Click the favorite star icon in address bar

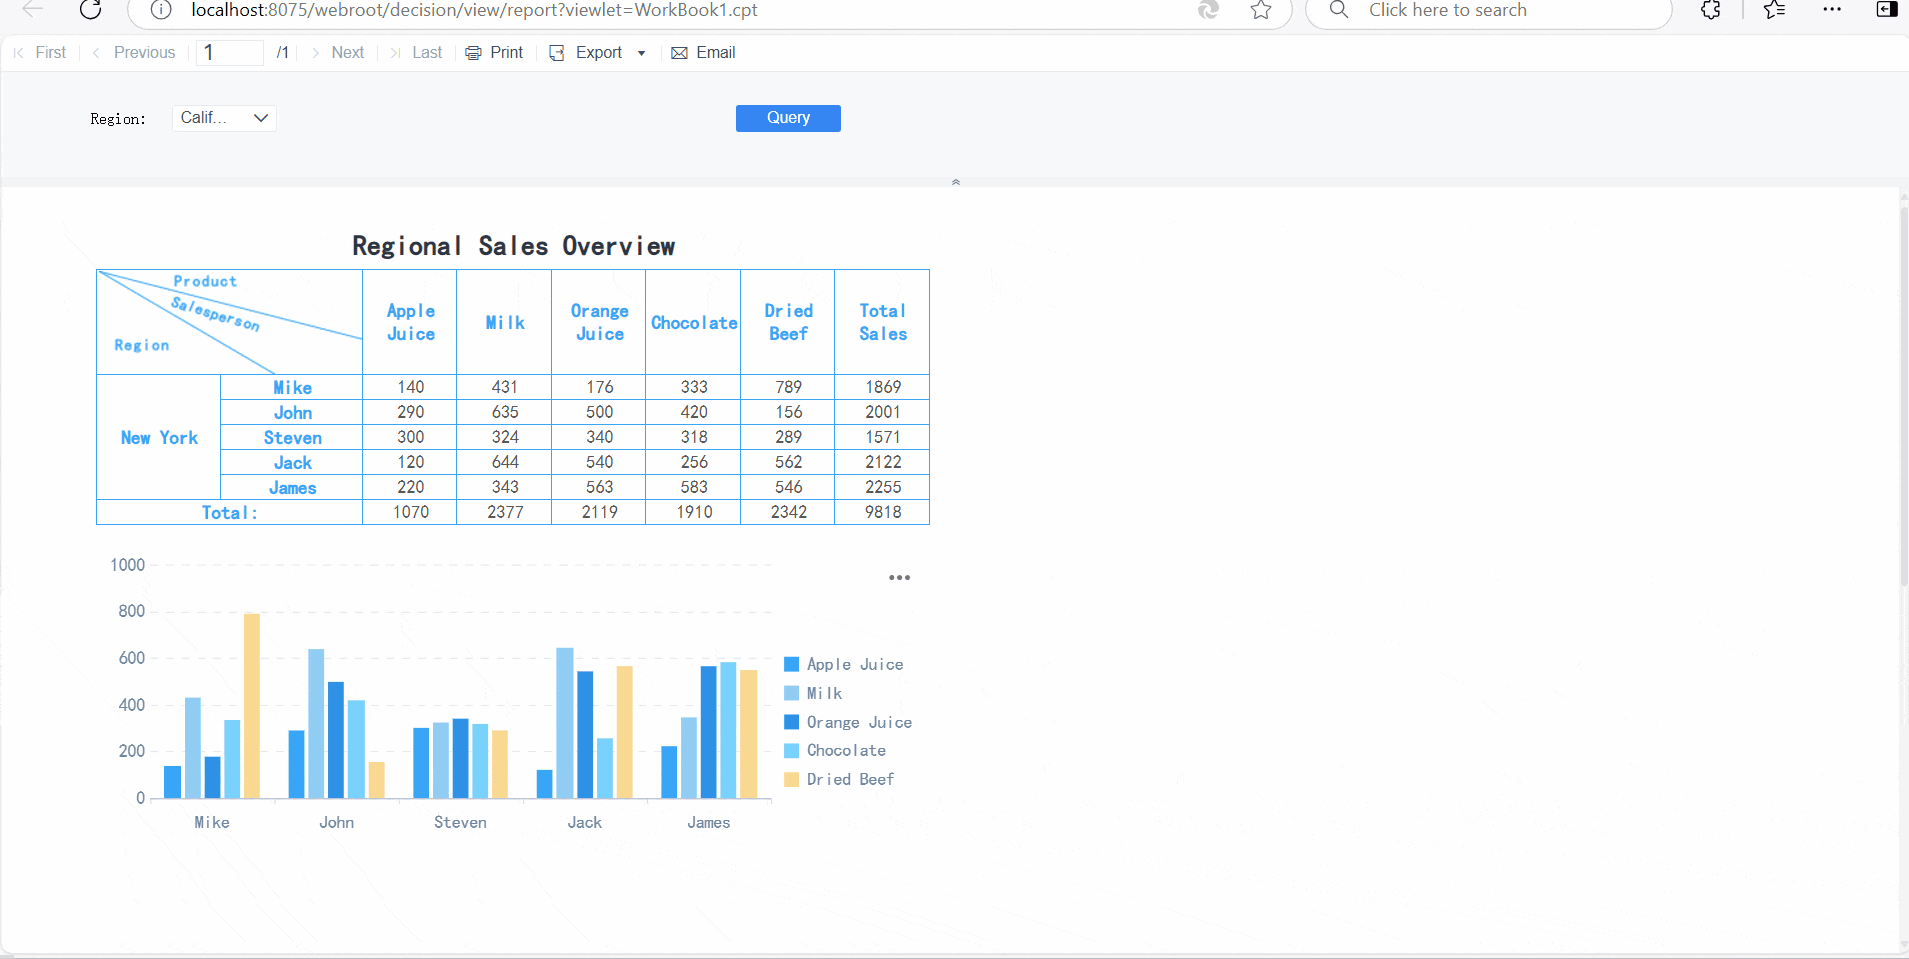[x=1261, y=10]
